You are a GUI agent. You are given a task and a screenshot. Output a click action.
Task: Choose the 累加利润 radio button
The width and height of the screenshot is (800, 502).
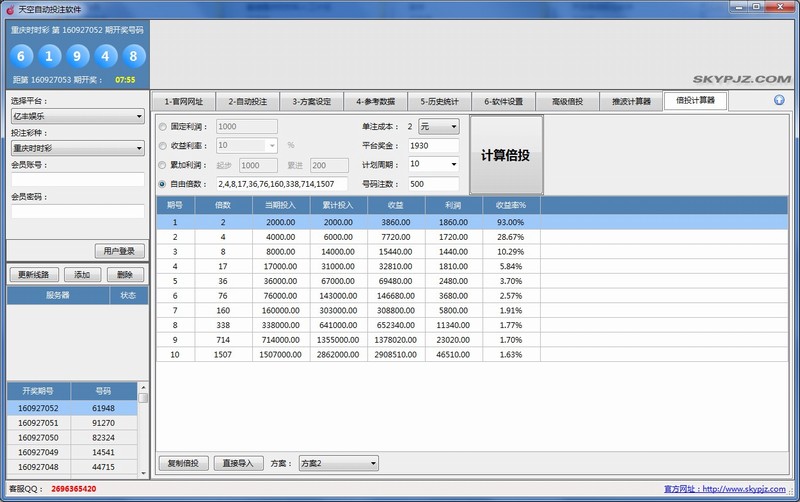pyautogui.click(x=163, y=165)
